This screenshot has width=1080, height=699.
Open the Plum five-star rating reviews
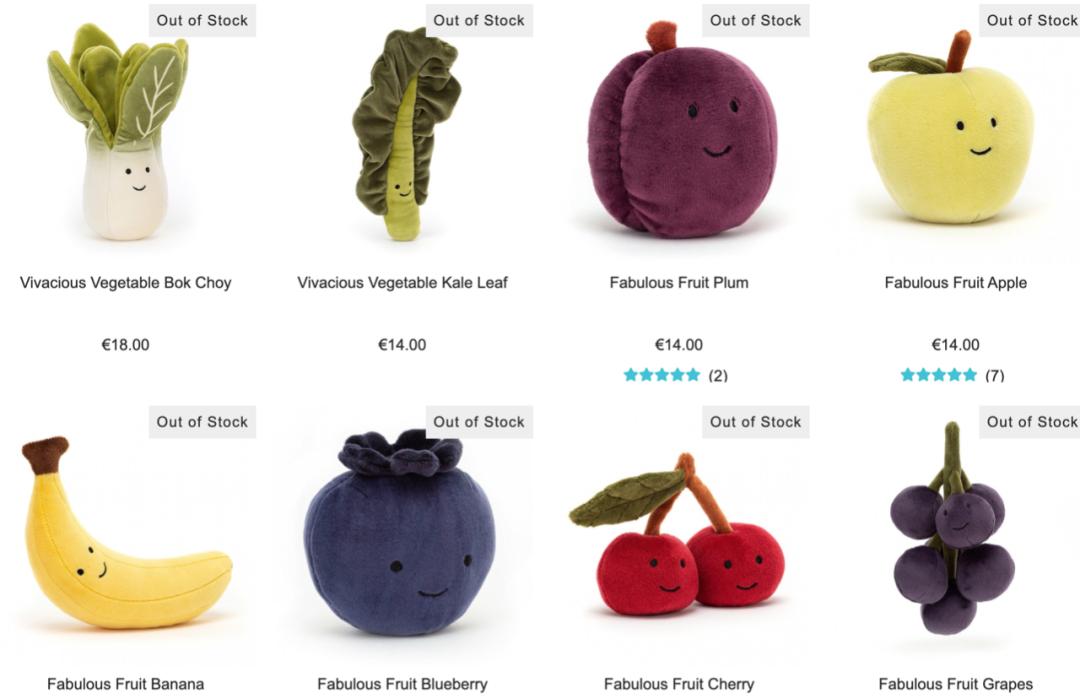point(662,375)
